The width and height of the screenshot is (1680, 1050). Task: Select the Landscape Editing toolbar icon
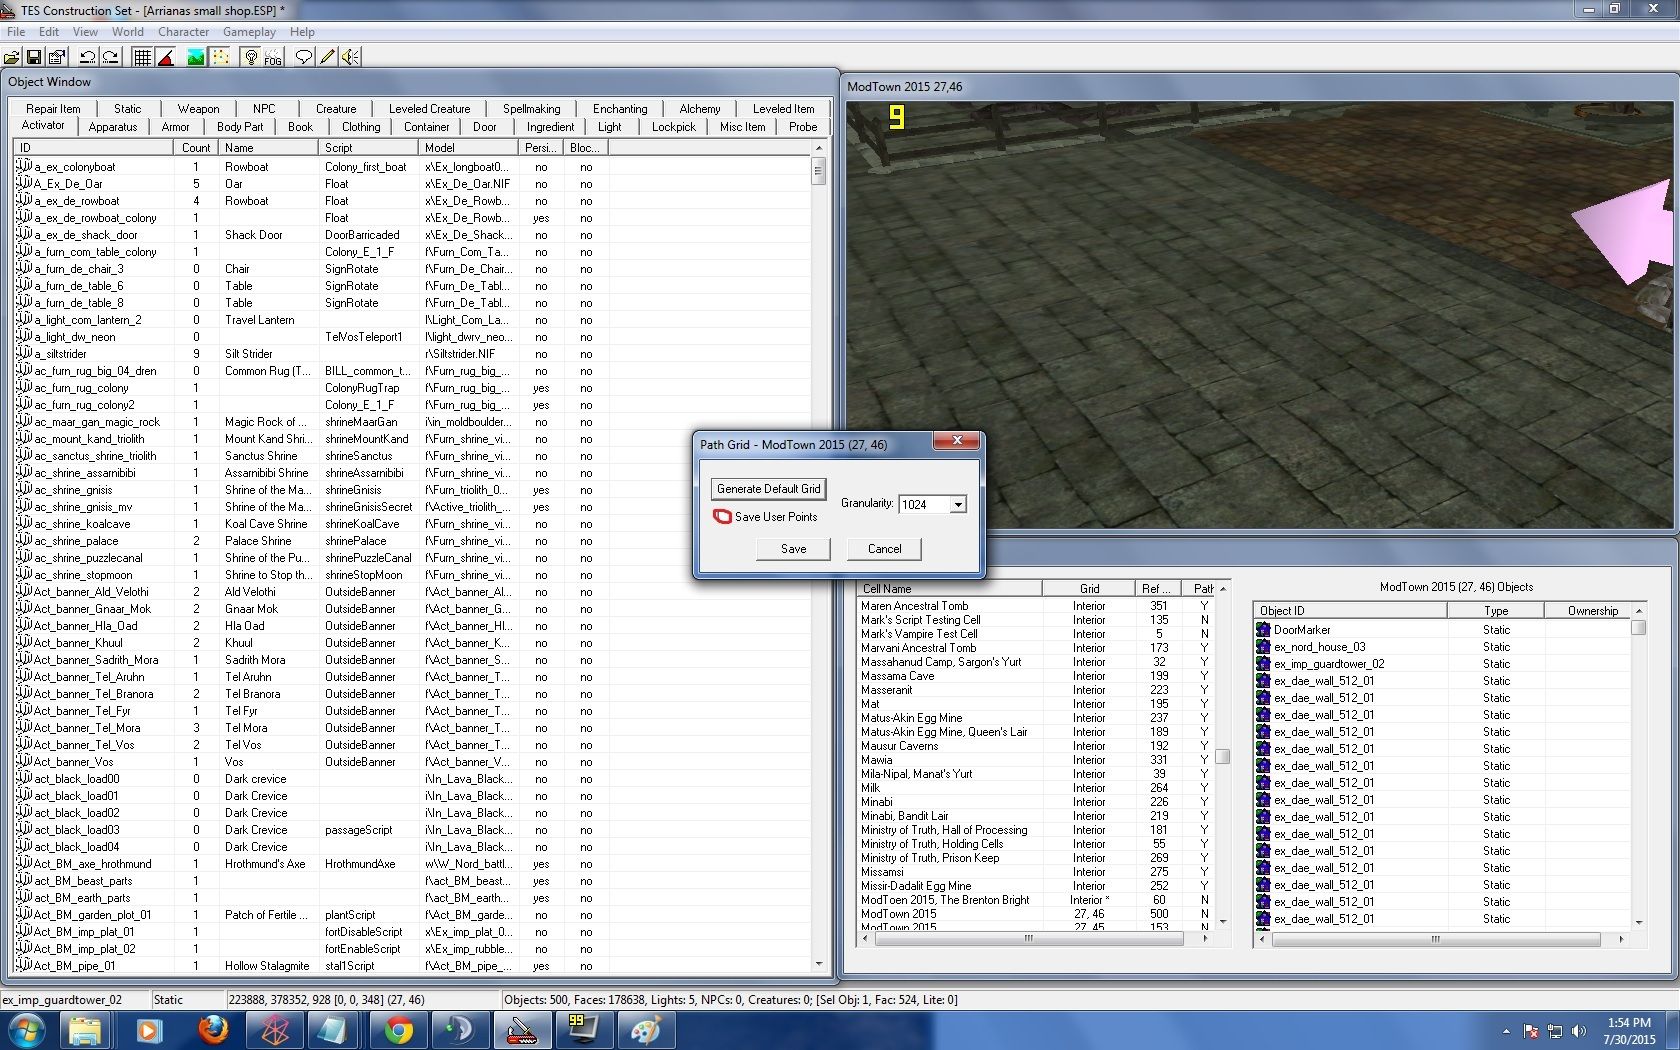(196, 57)
